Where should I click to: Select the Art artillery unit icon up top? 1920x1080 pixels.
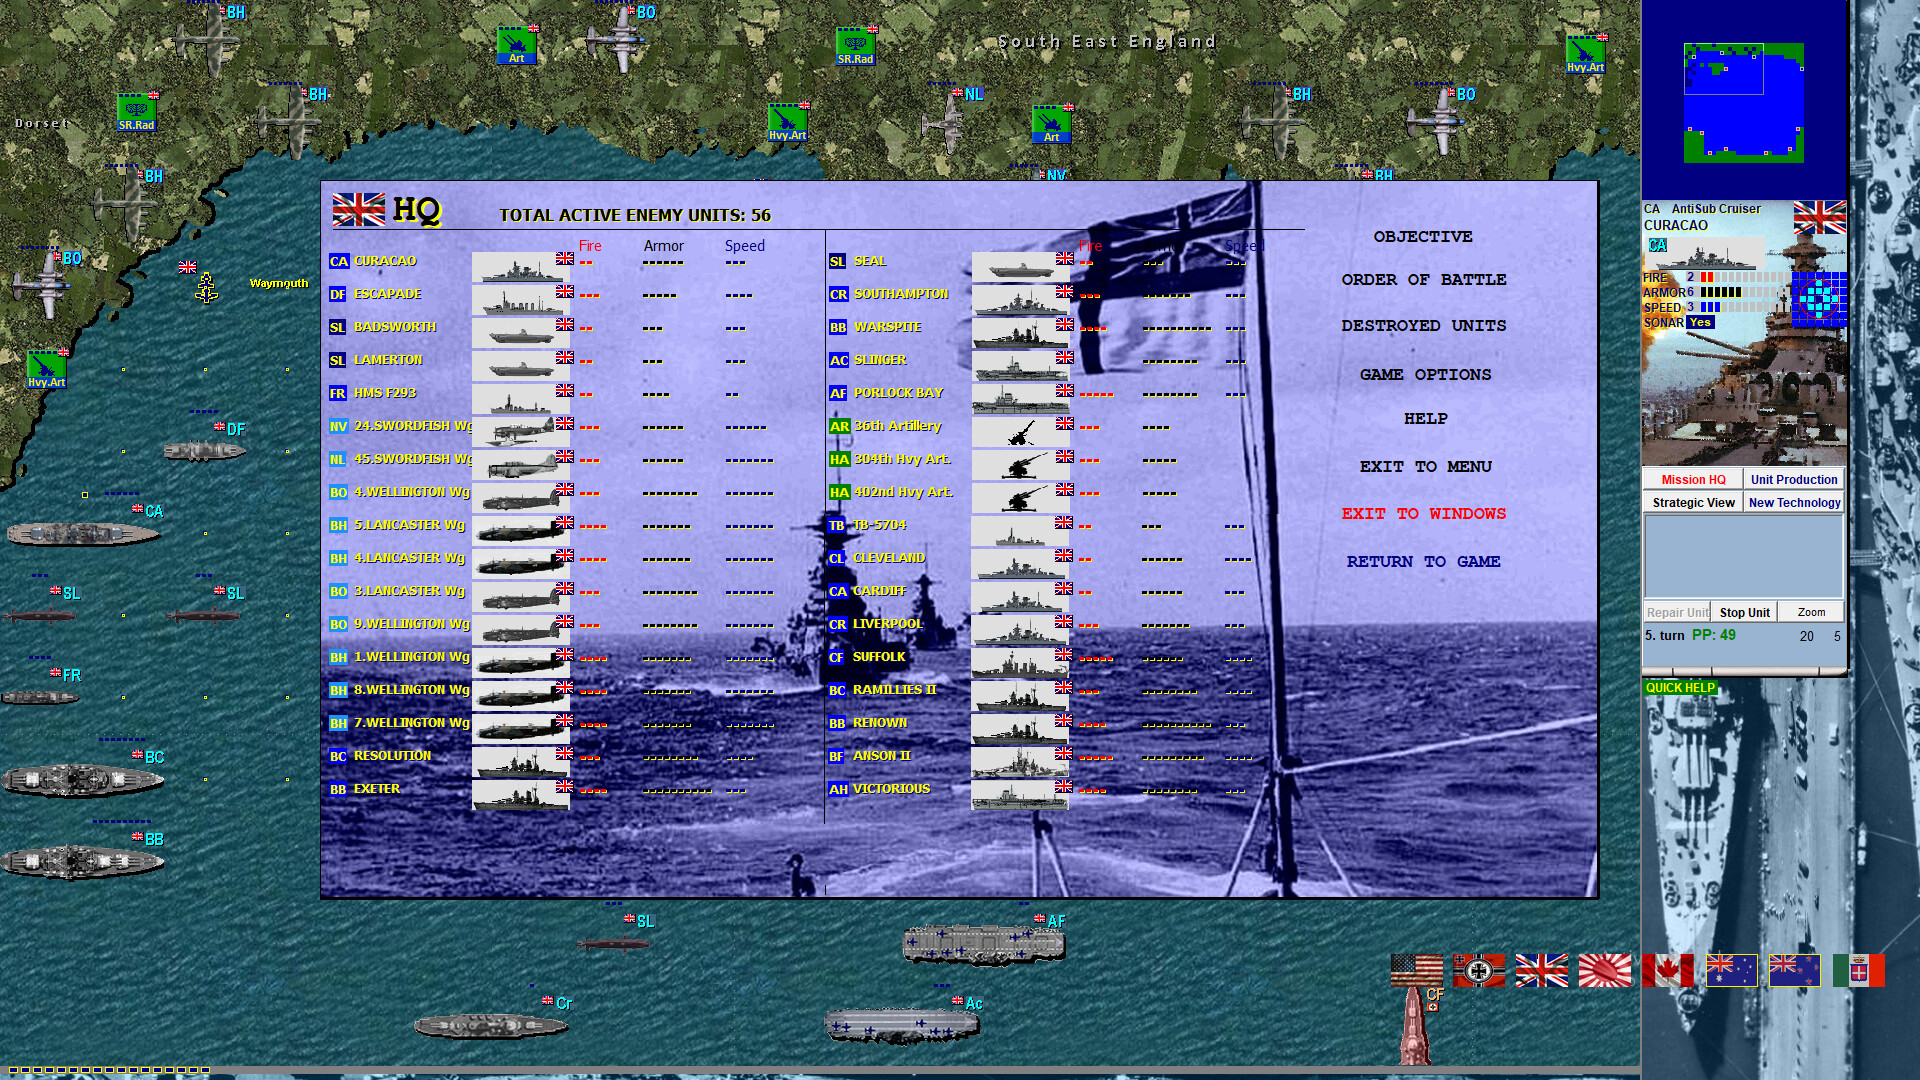(x=516, y=45)
